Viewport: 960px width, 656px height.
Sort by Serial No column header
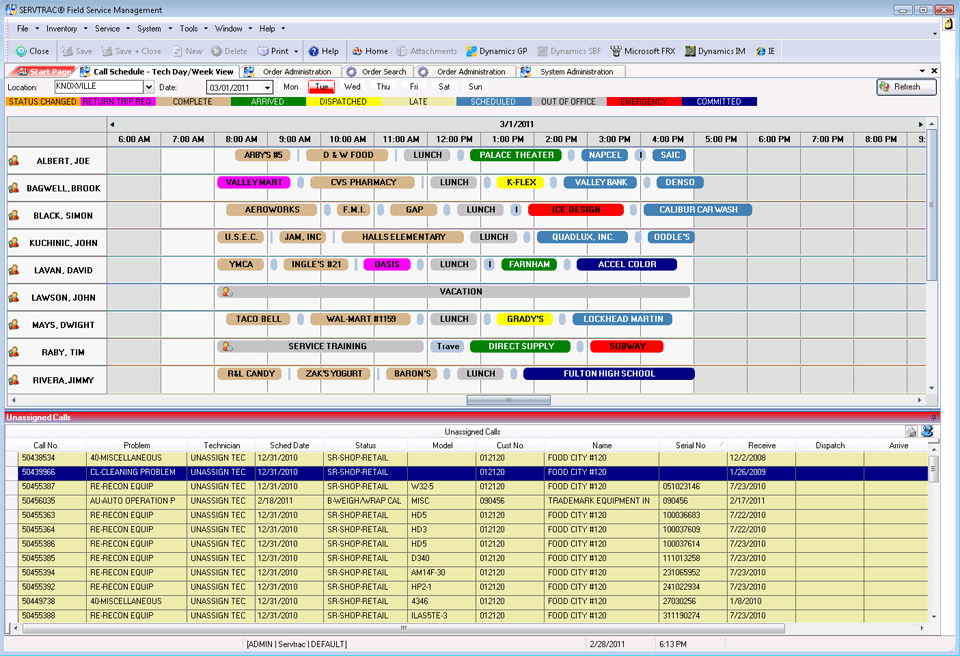coord(692,445)
